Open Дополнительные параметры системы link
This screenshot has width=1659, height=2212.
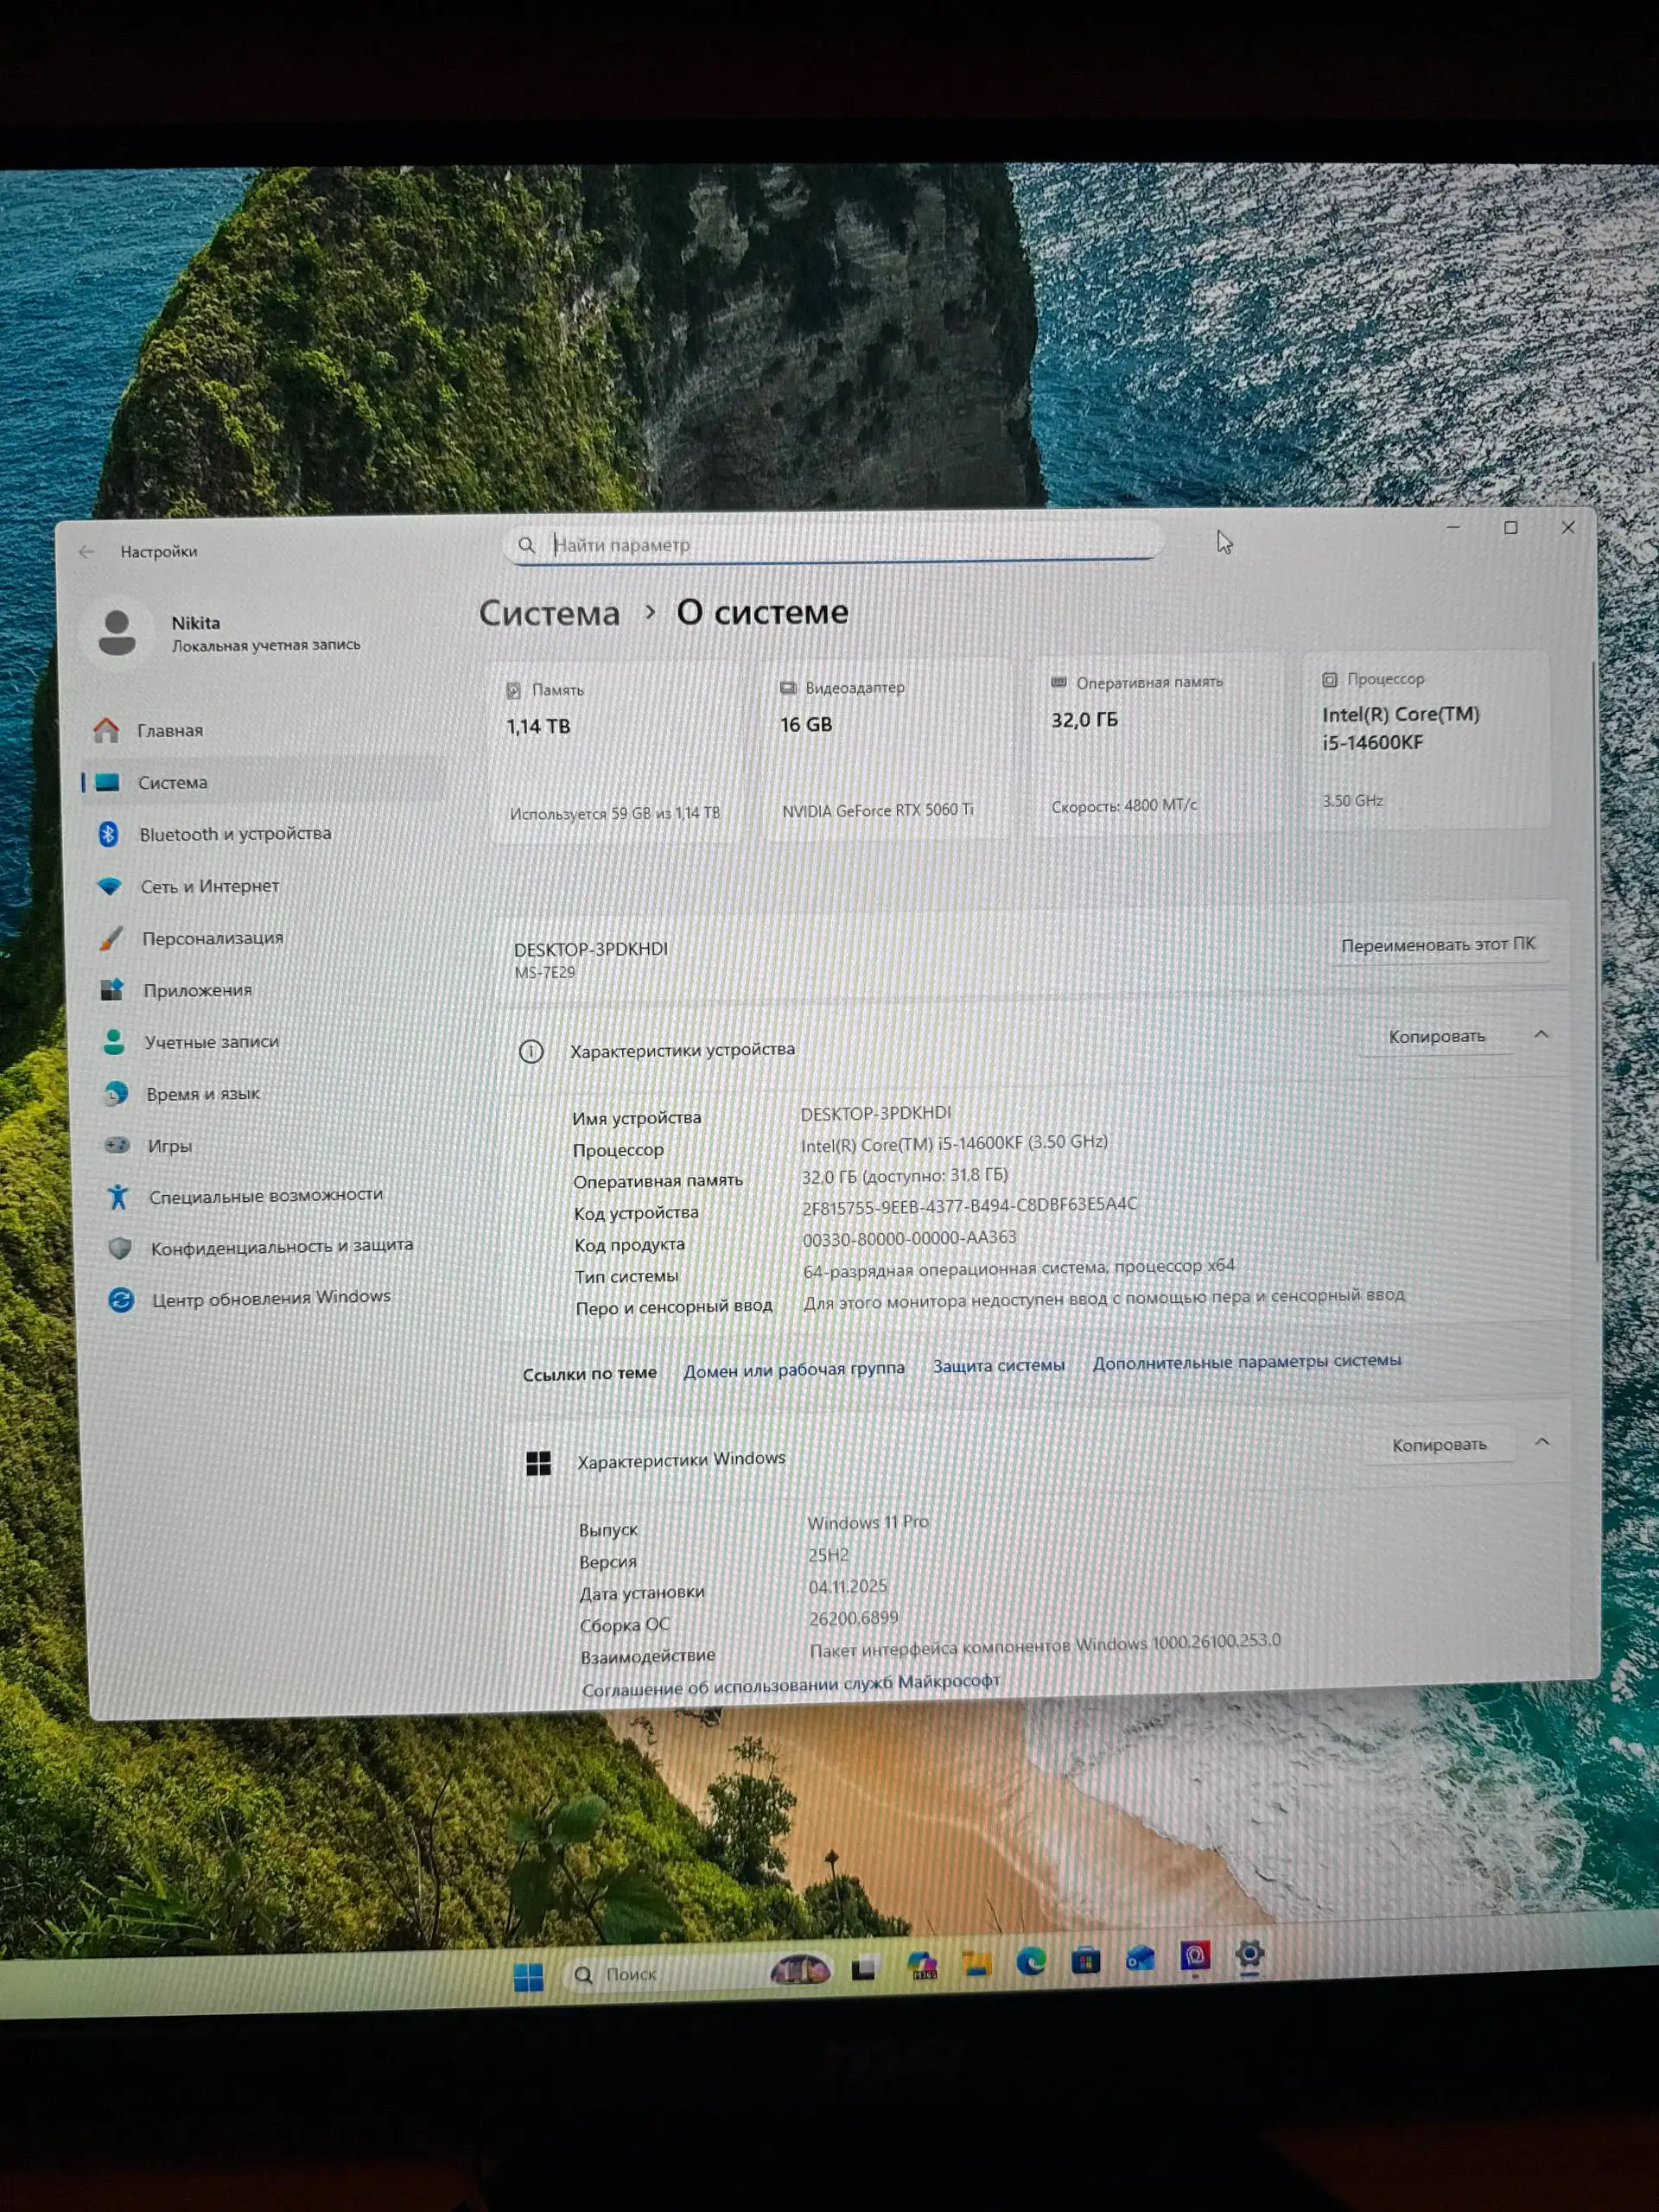tap(1246, 1361)
